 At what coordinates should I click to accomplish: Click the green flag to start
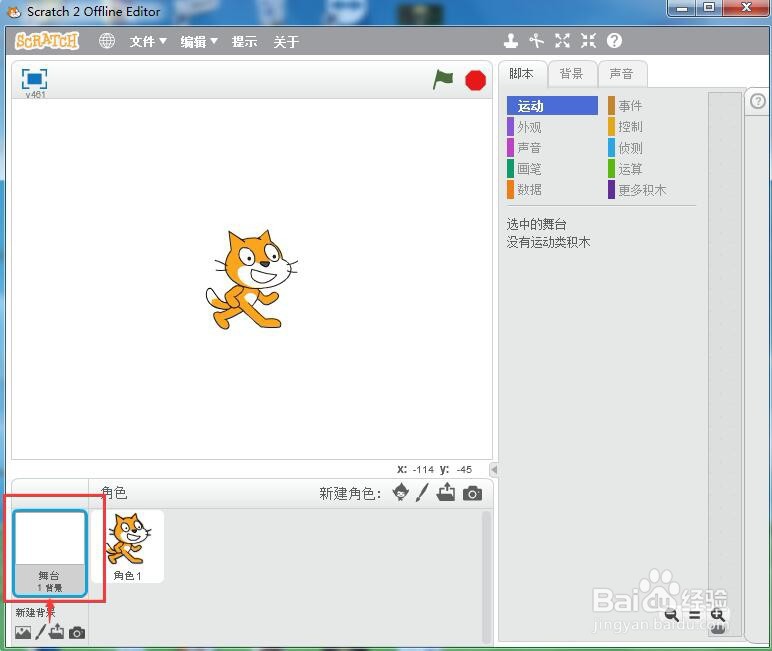point(443,79)
